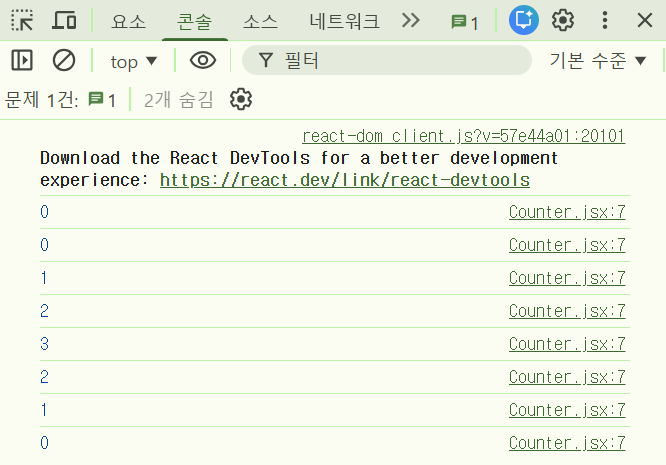Toggle the console sidebar panel
The width and height of the screenshot is (666, 465).
coord(22,61)
